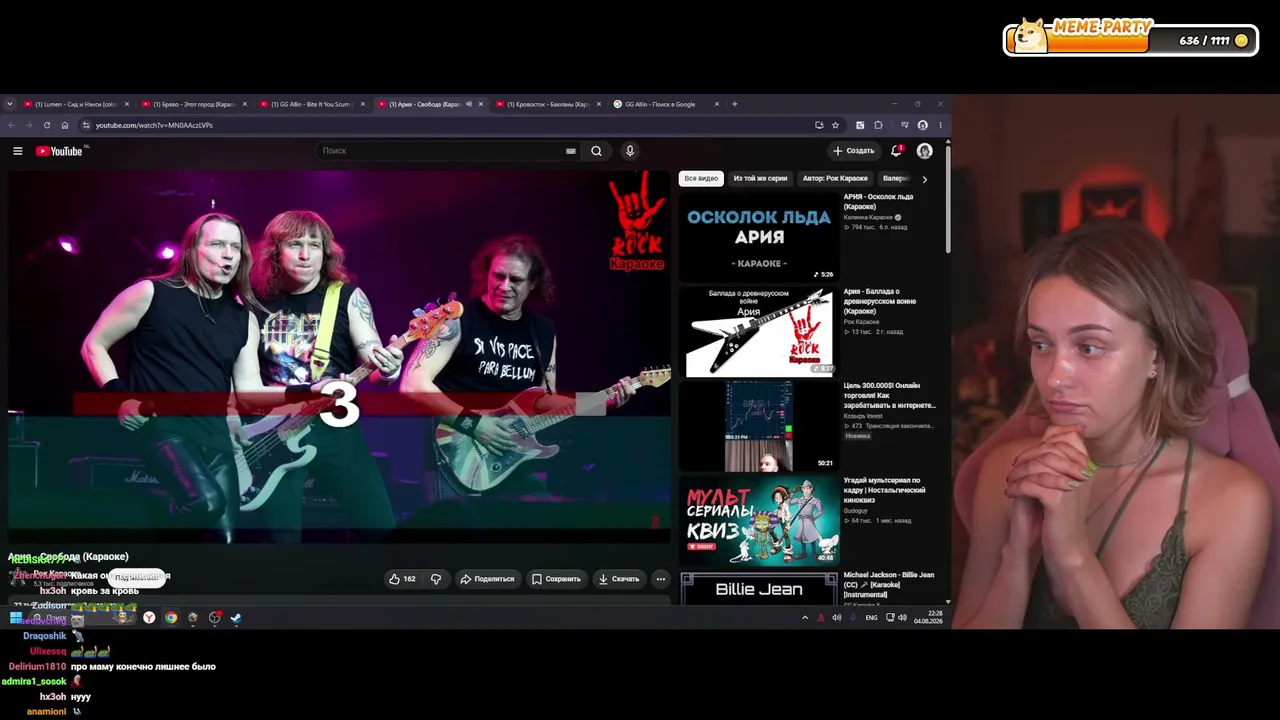Expand the browser tab search dropdown
Screen dimensions: 1280x720
click(10, 104)
